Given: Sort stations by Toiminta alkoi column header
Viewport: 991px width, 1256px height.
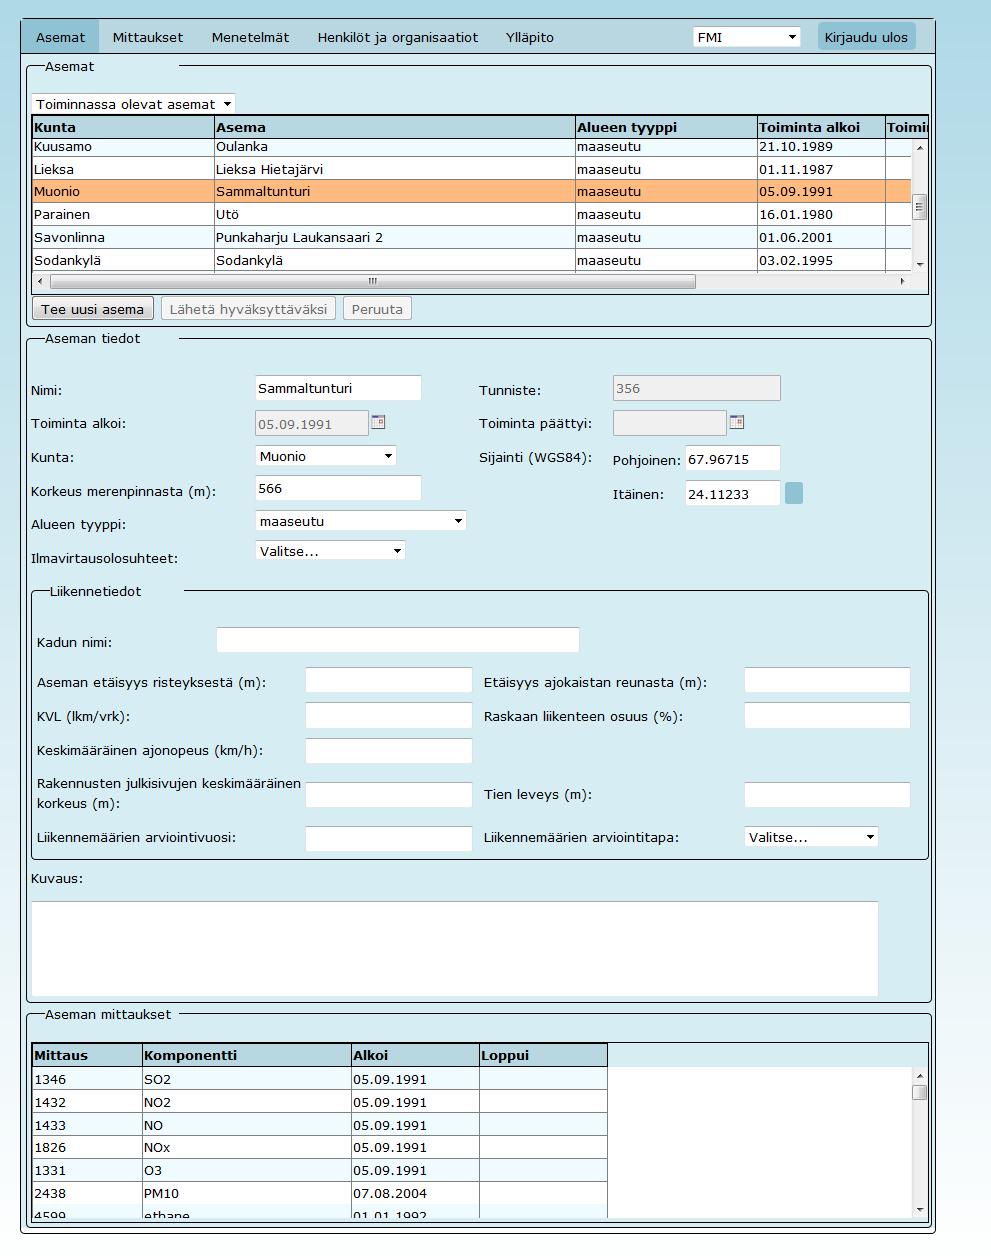Looking at the screenshot, I should click(821, 127).
